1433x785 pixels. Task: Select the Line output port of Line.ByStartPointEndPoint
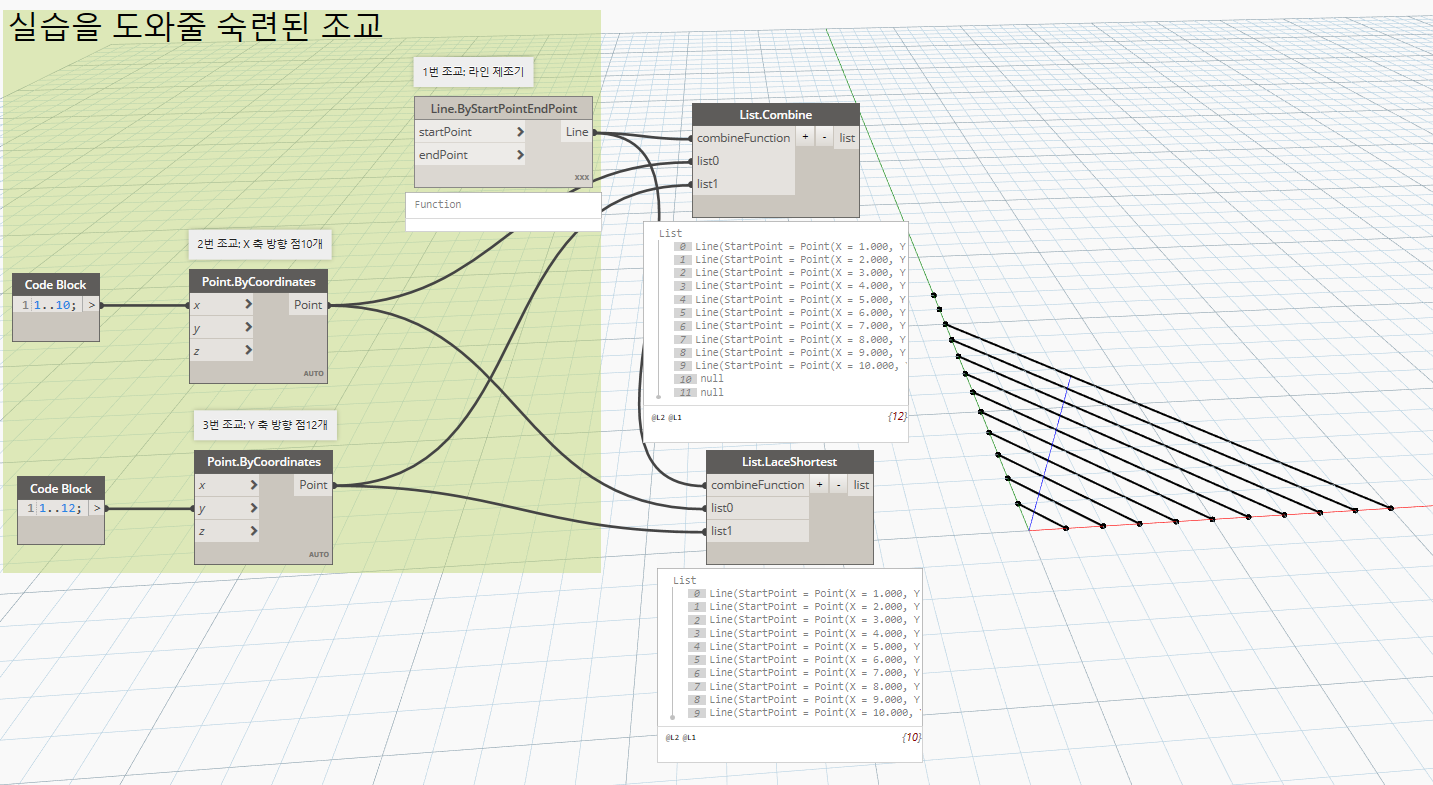tap(577, 132)
